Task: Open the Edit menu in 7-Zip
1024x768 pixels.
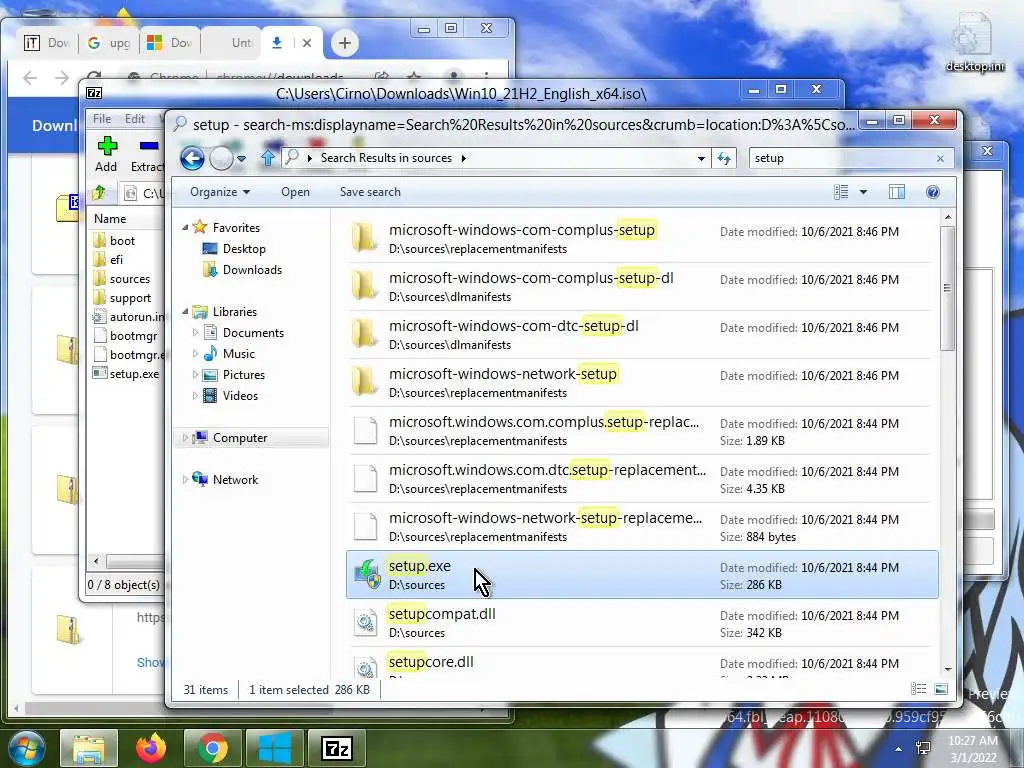Action: (135, 119)
